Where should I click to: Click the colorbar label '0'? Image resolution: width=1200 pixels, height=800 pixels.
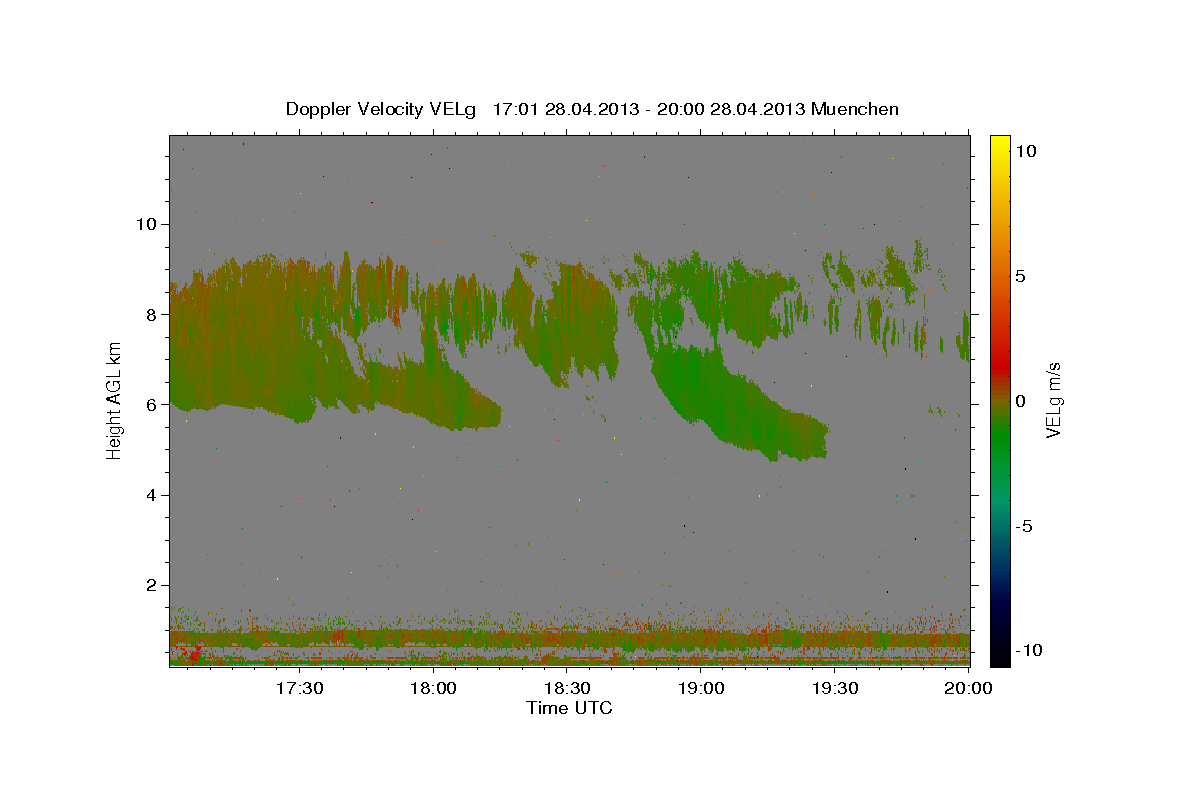coord(1021,401)
